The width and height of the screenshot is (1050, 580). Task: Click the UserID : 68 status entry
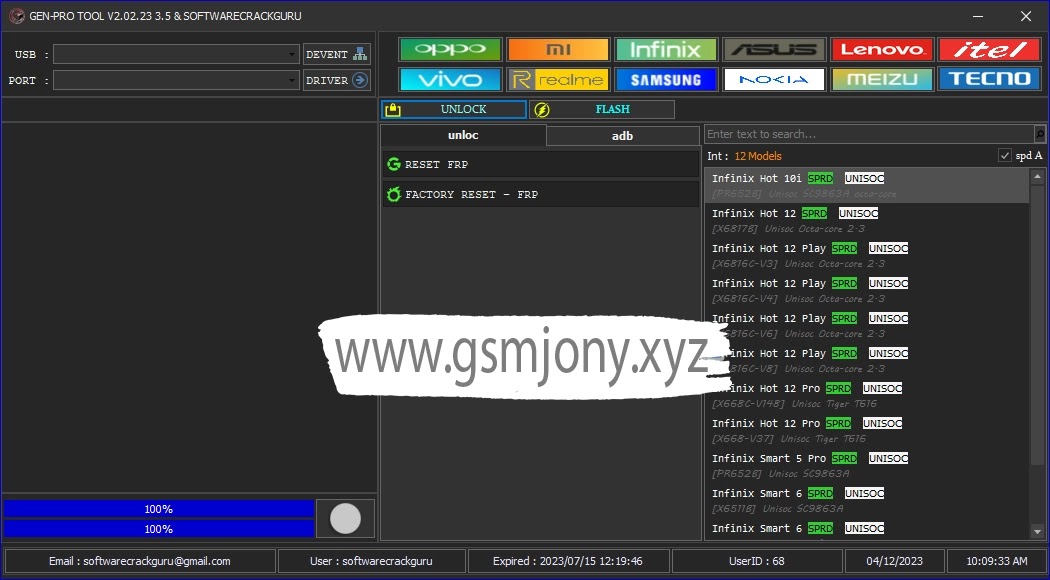757,561
